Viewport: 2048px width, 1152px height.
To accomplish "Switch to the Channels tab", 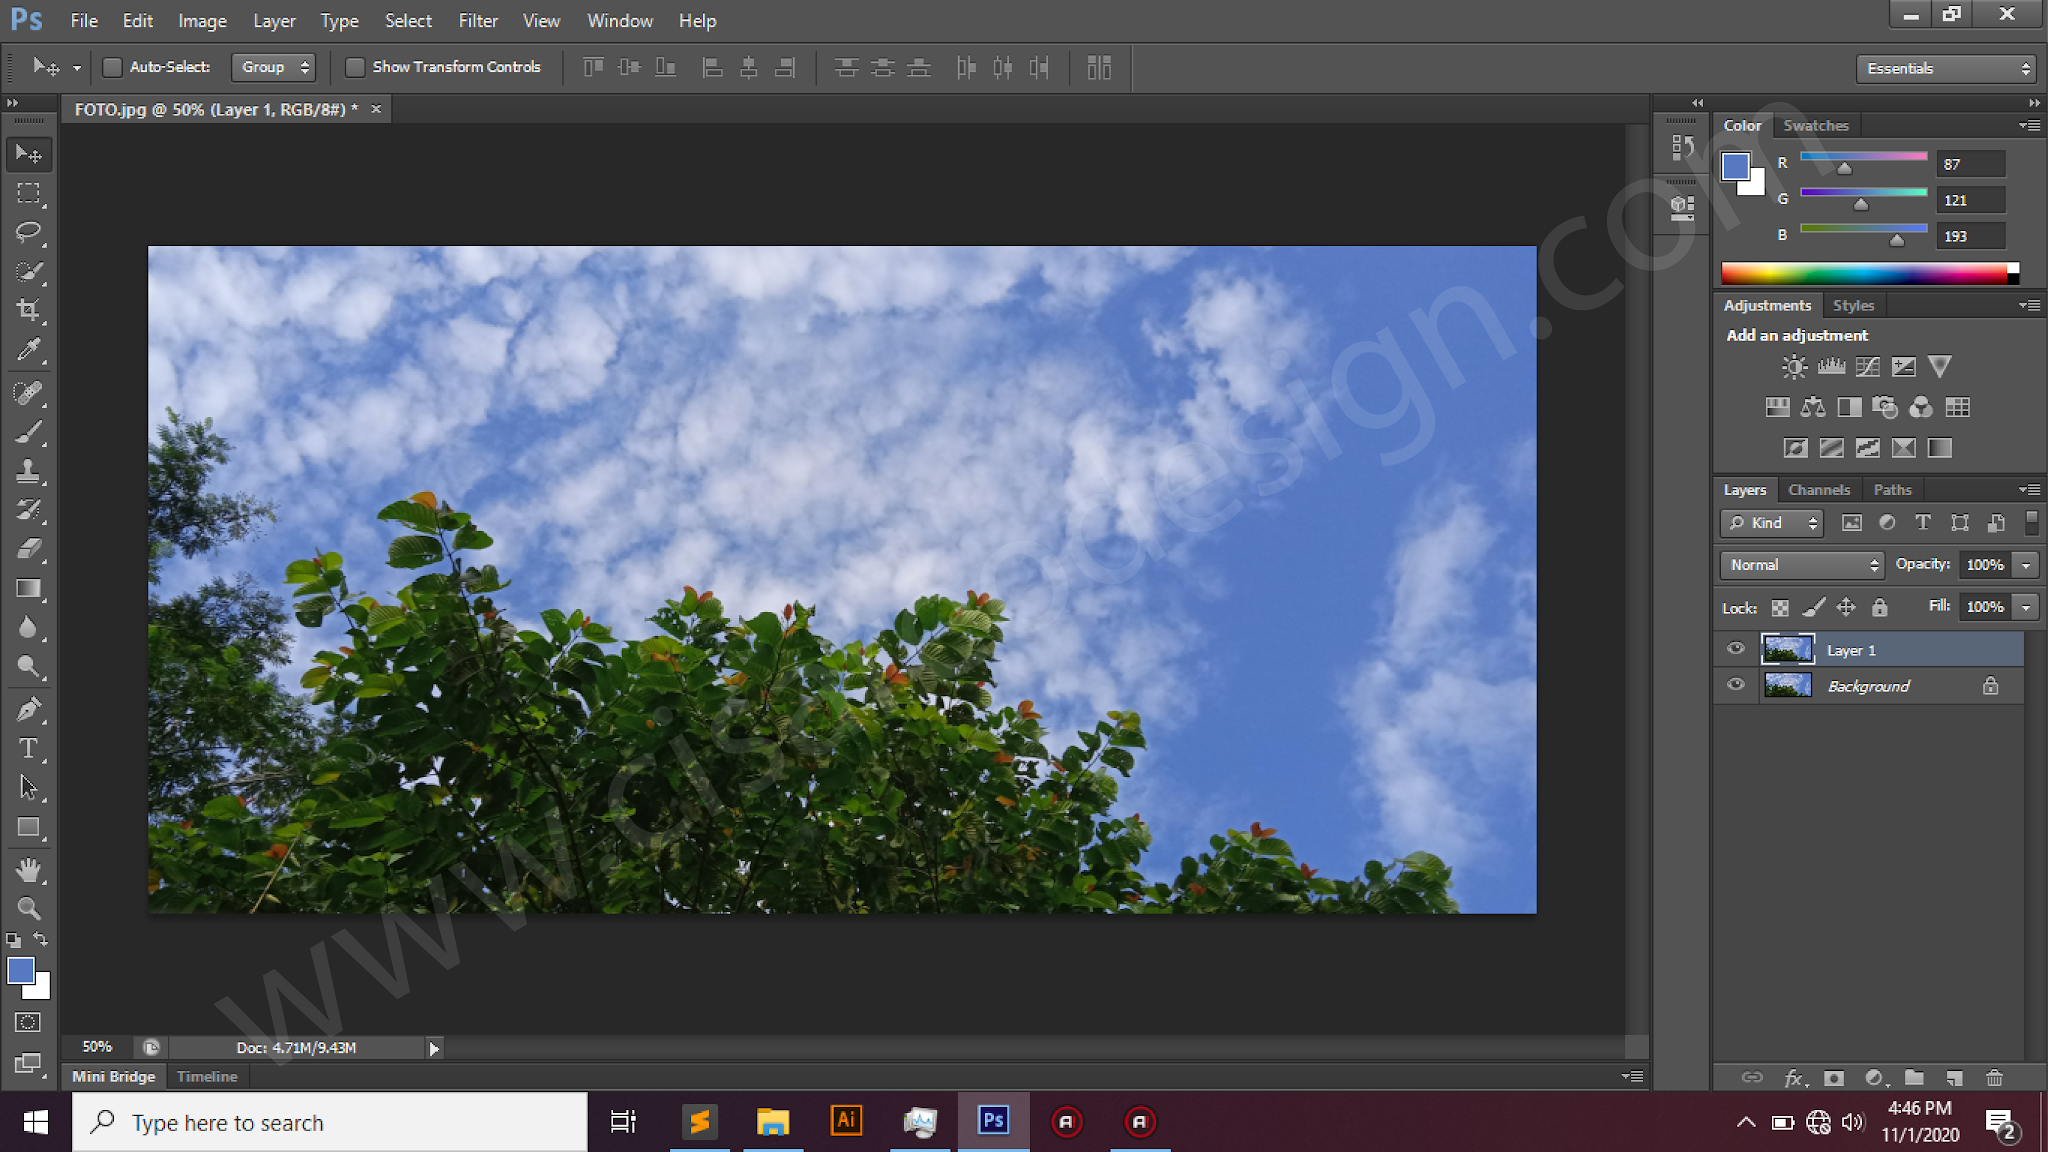I will (1818, 490).
